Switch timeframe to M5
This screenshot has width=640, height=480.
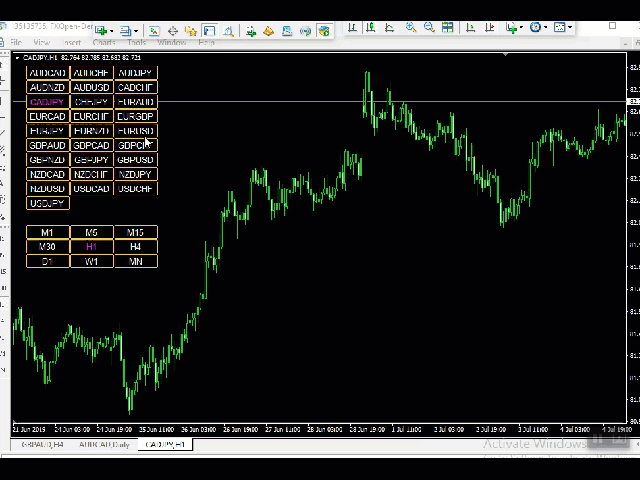tap(91, 232)
